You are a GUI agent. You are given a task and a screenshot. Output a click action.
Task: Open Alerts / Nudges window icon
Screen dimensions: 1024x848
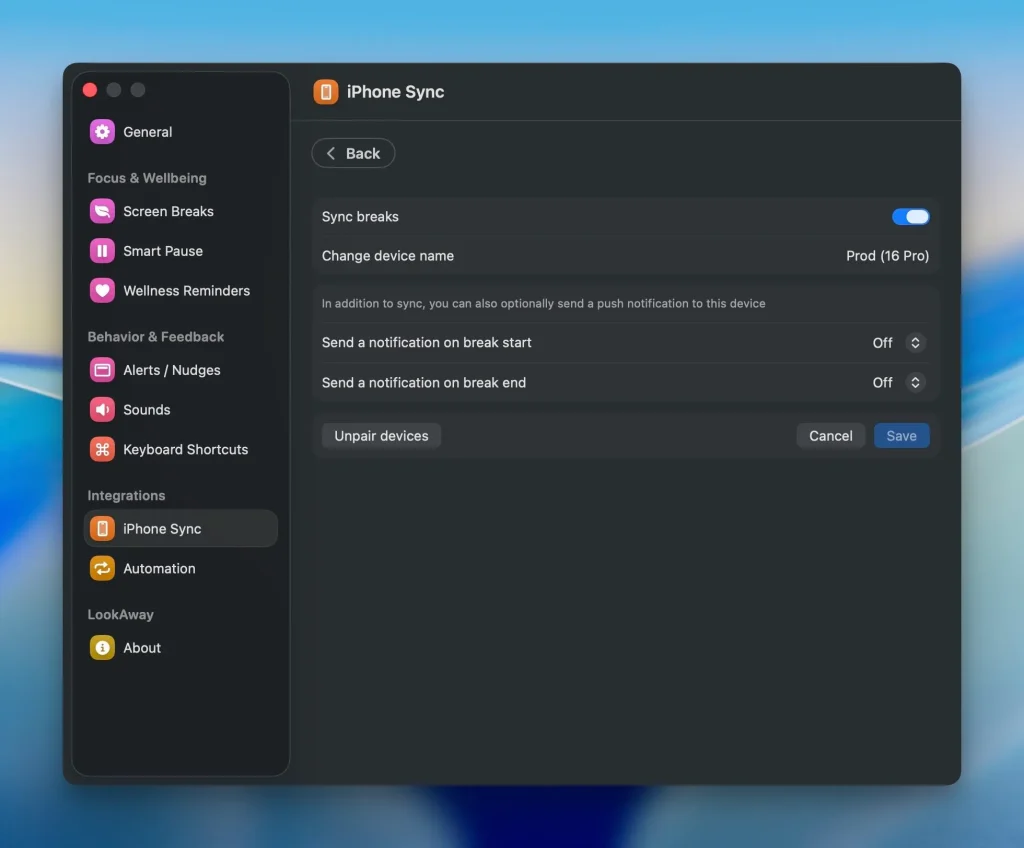[x=102, y=370]
